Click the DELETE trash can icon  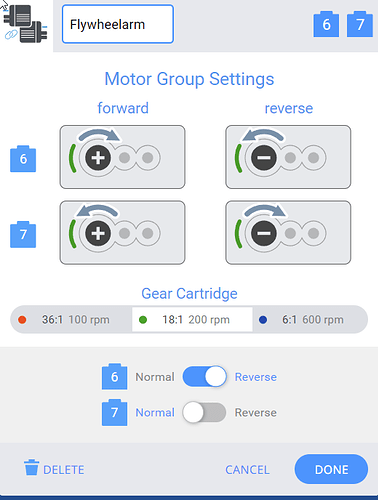point(31,467)
